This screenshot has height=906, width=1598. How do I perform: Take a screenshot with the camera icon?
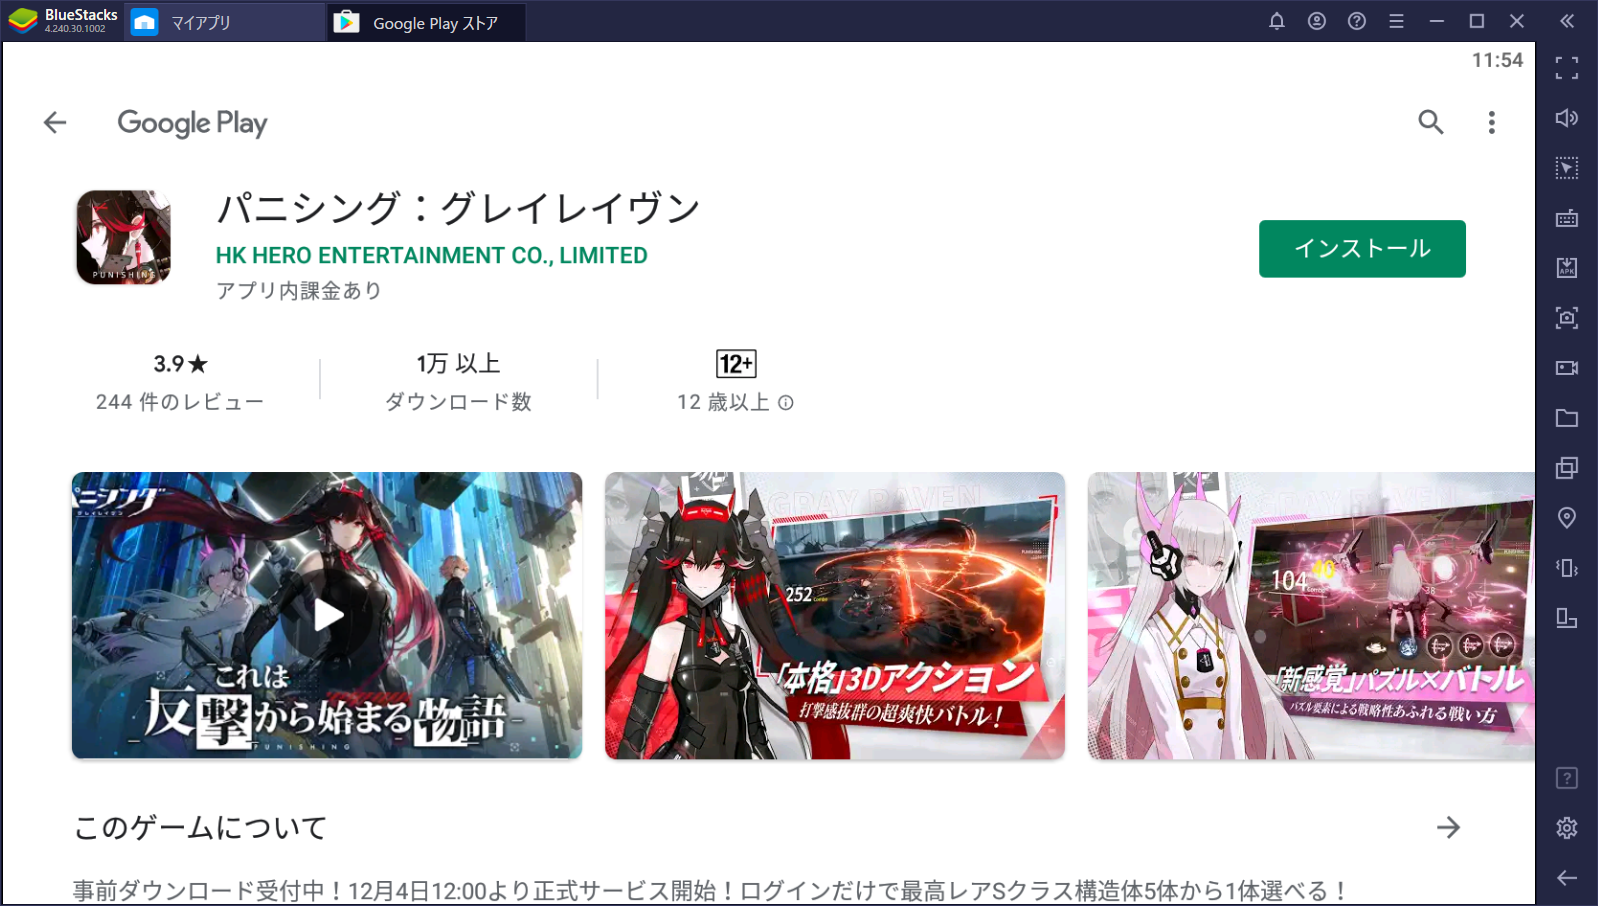click(1567, 318)
